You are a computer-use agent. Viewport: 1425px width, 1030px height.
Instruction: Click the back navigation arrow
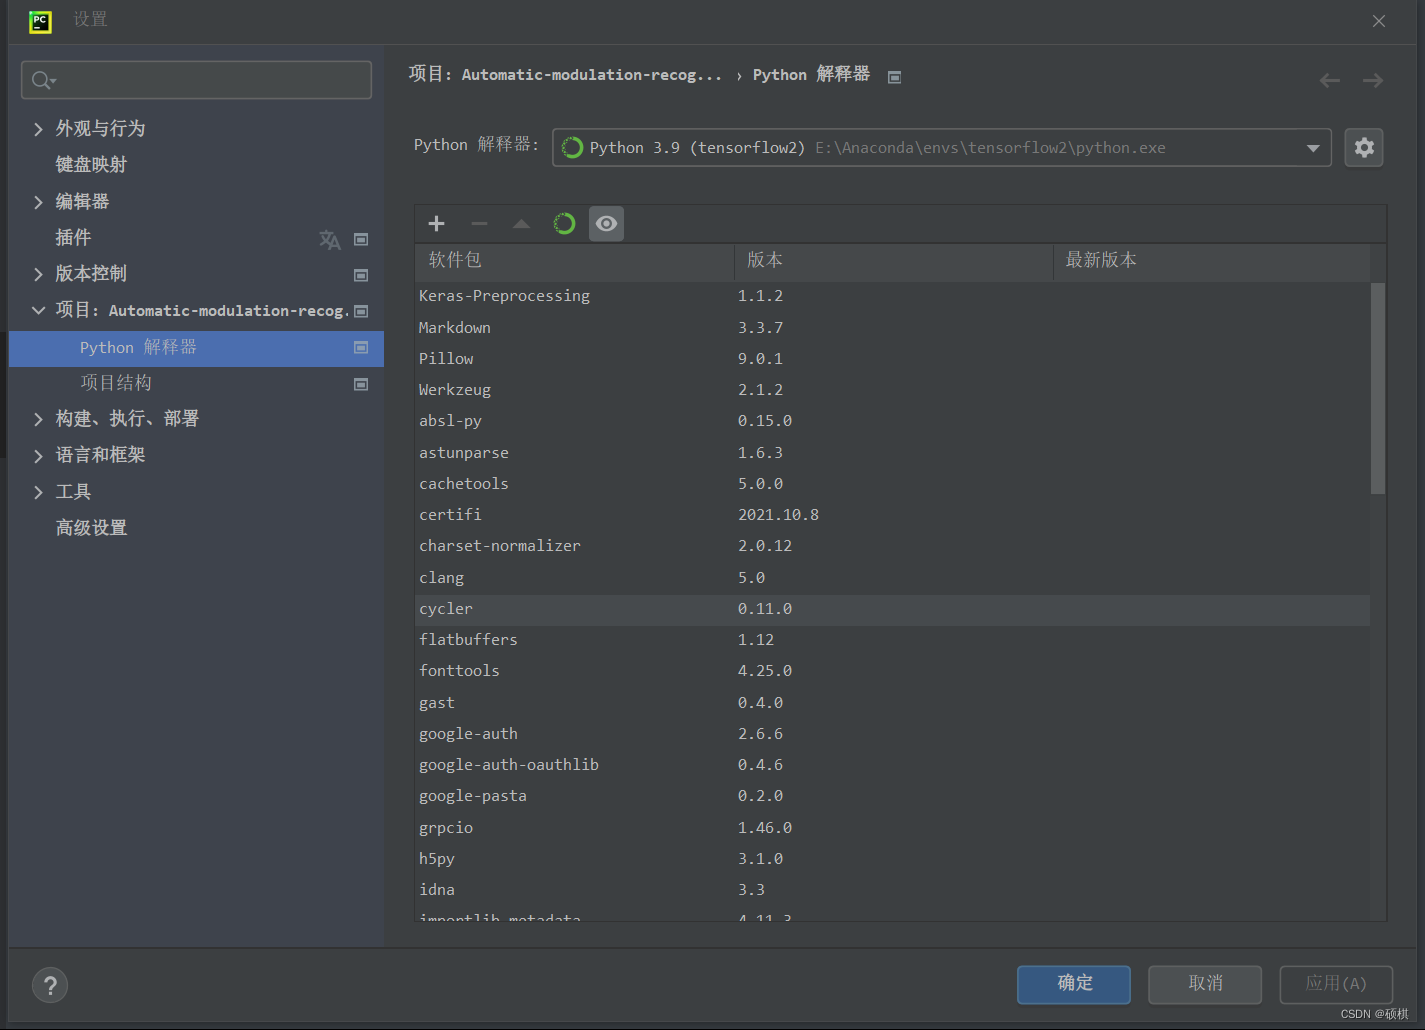pyautogui.click(x=1330, y=80)
